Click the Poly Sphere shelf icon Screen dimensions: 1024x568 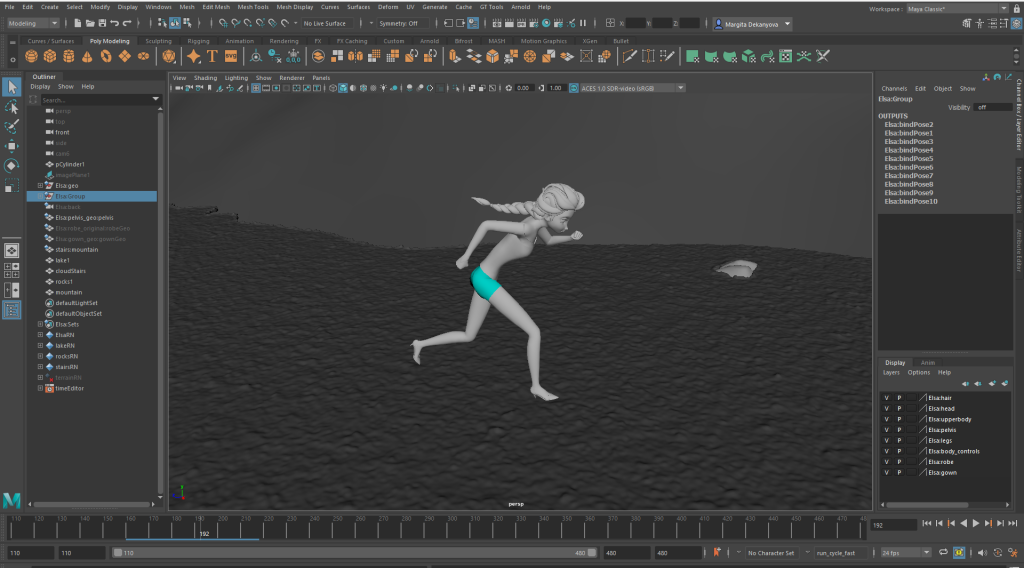(31, 57)
